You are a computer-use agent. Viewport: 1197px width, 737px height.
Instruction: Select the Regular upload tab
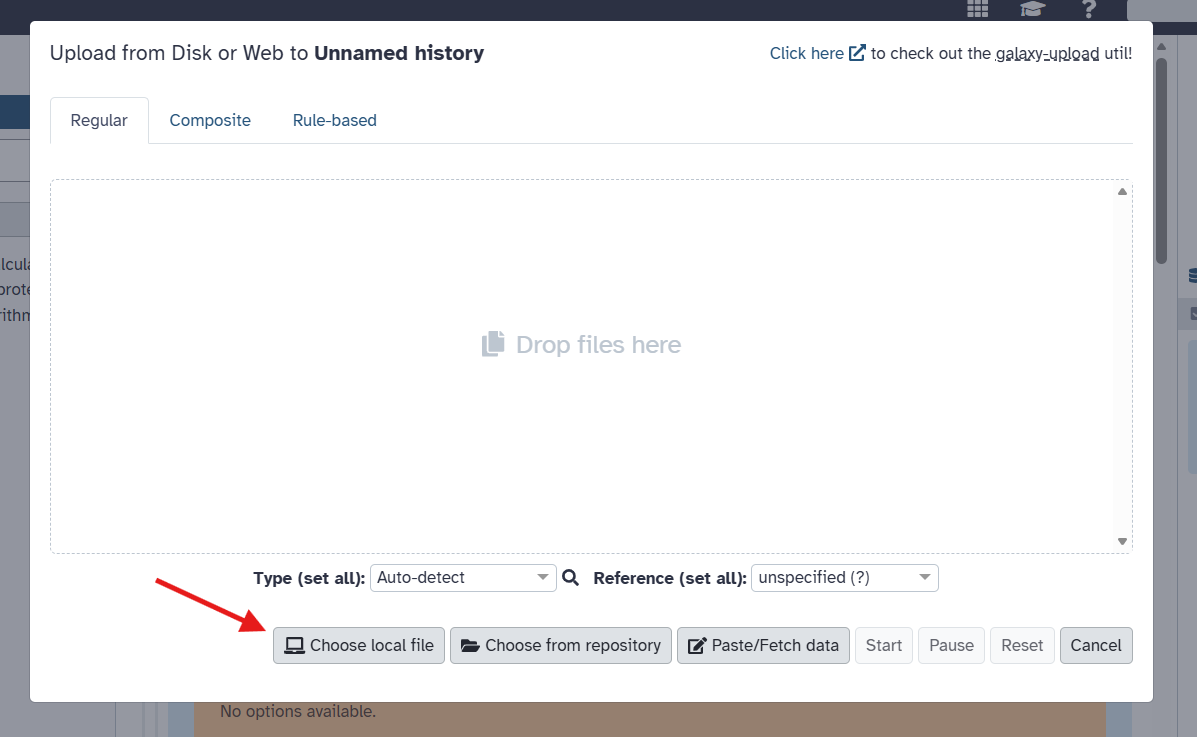coord(99,120)
